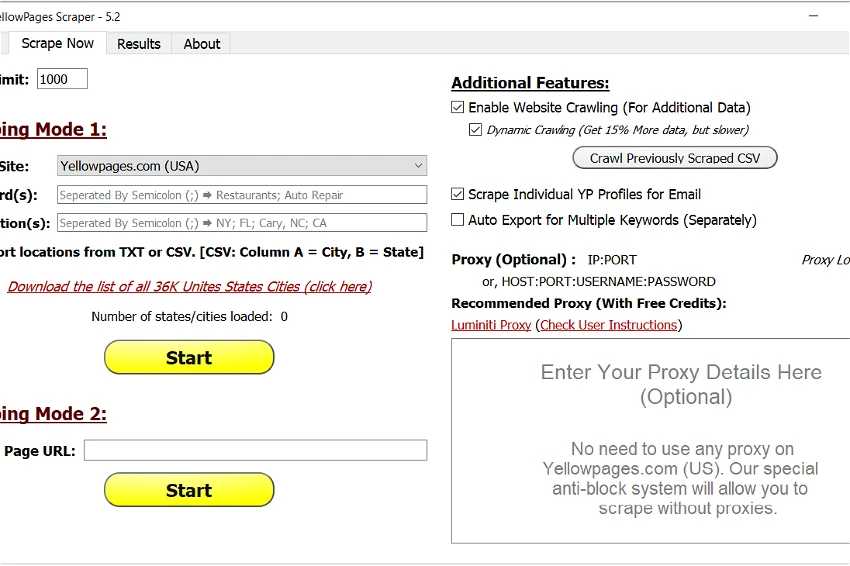
Task: Click the limit field showing 1000
Action: coord(62,79)
